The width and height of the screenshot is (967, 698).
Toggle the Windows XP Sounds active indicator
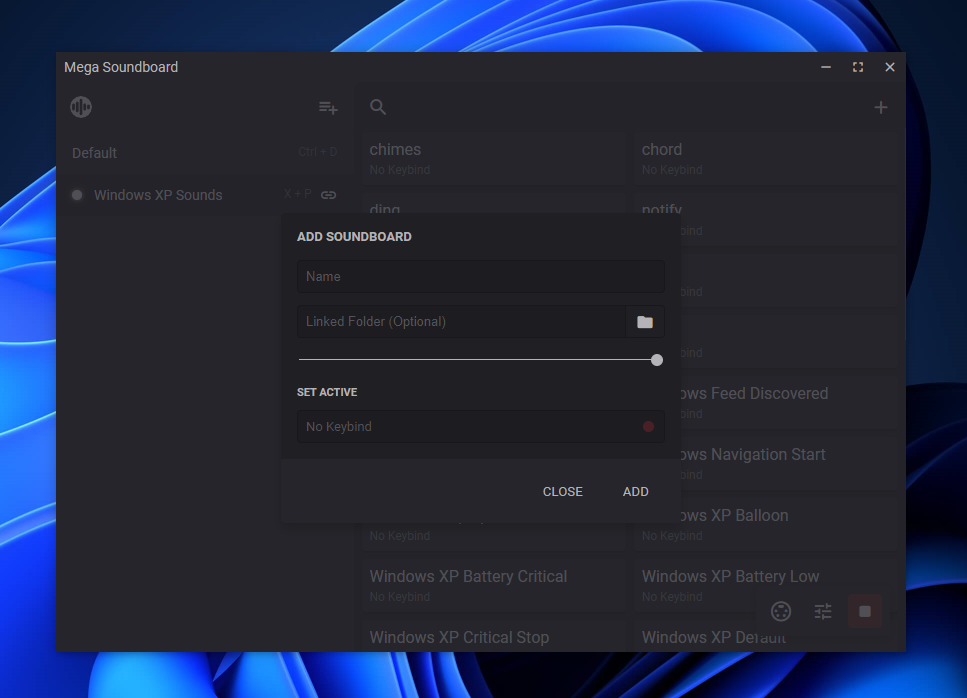(x=77, y=195)
